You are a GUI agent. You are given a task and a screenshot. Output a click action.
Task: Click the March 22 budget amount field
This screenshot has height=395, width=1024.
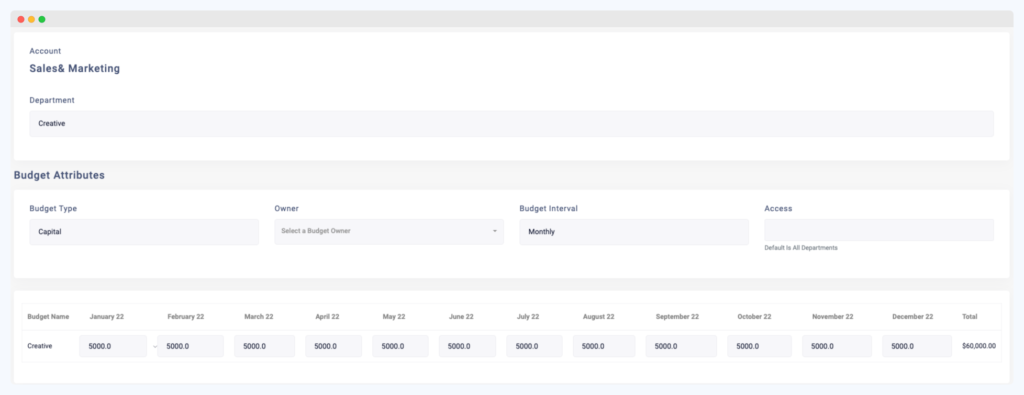(x=264, y=346)
